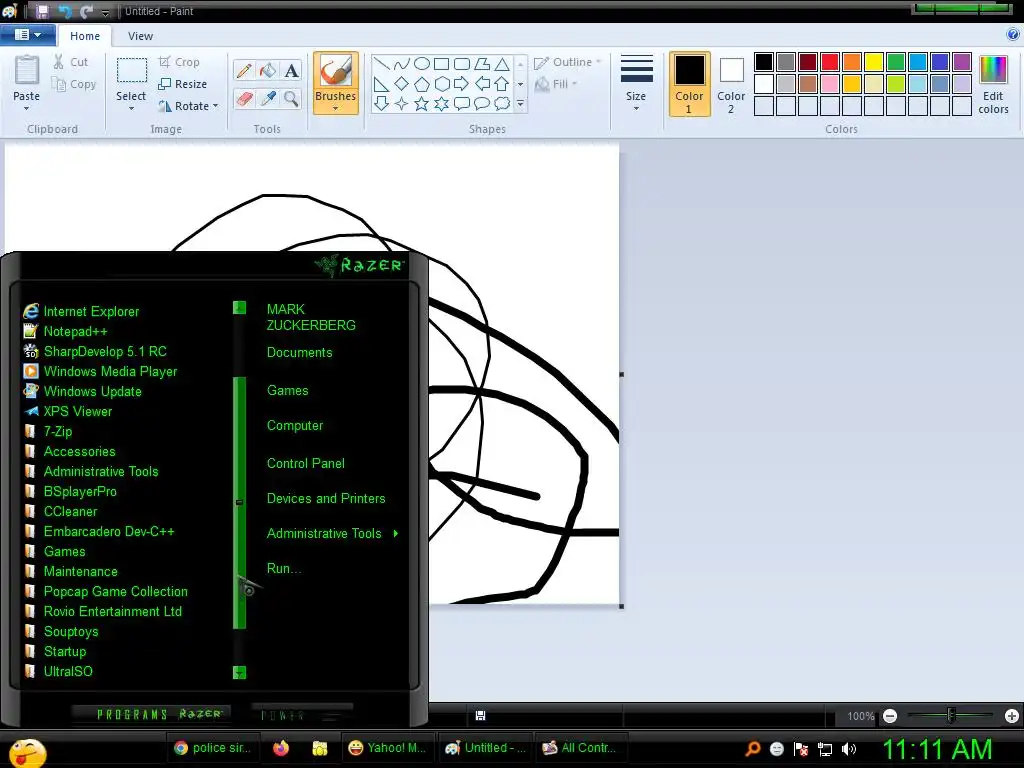Open the Resize dialog

pos(183,84)
